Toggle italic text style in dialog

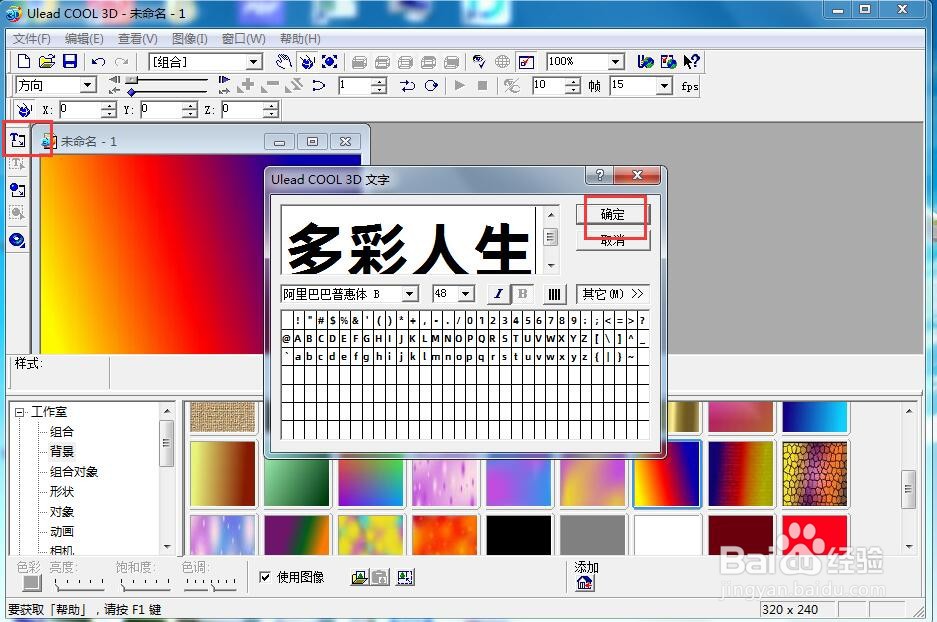click(498, 294)
